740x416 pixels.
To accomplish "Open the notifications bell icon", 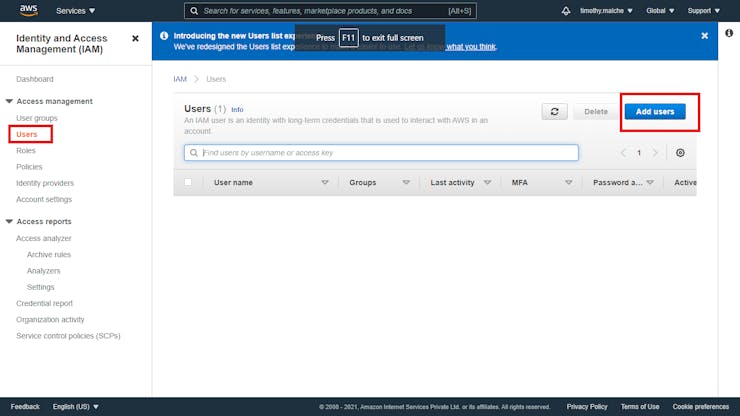I will (x=565, y=11).
